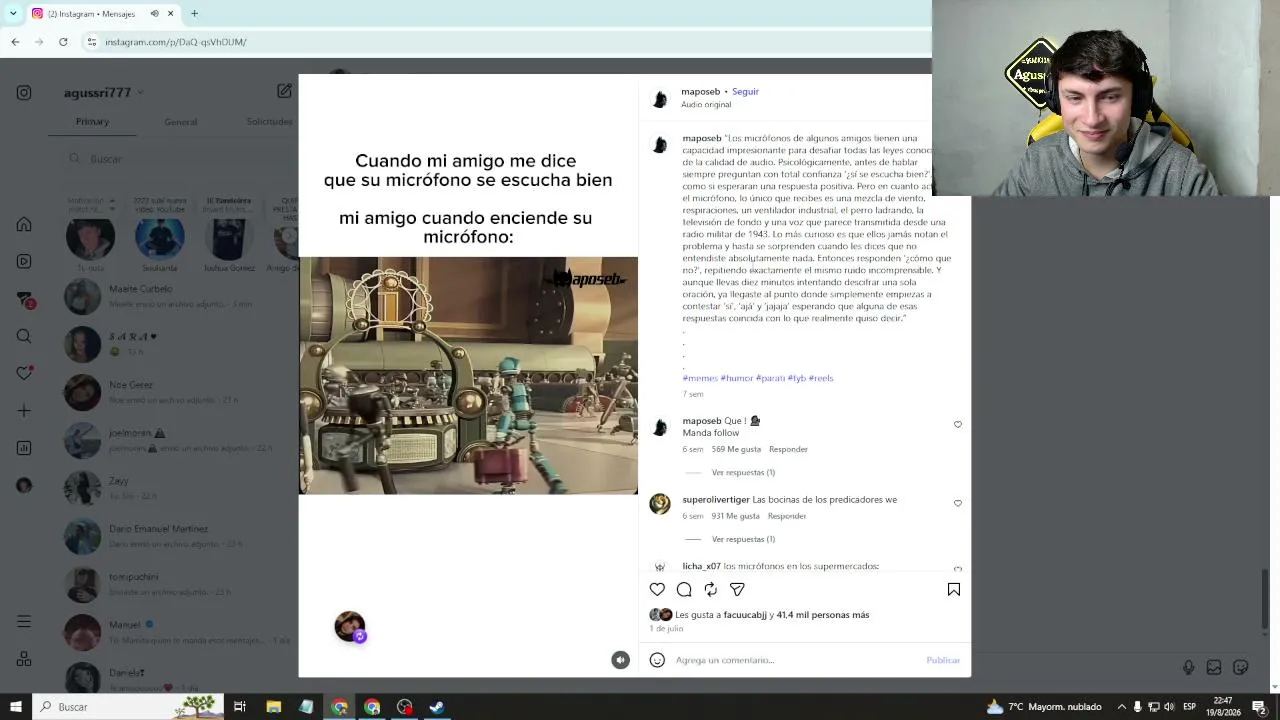Save the post with the bookmark icon
The image size is (1280, 720).
pos(954,590)
